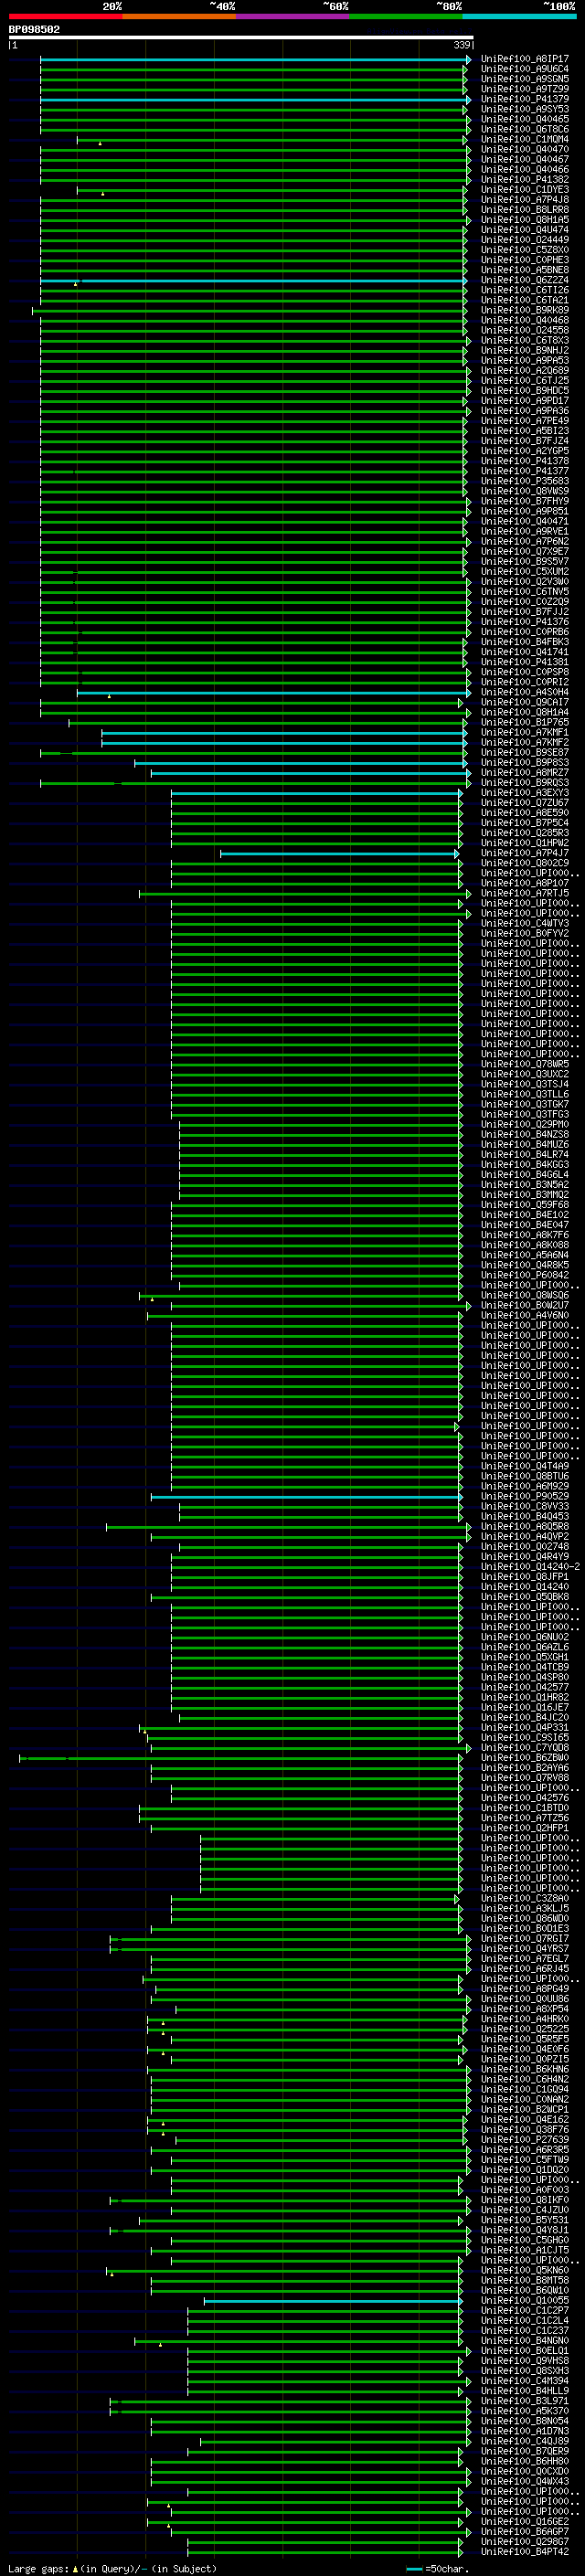Screen dimensions: 585x2576
Task: Select the UniRef100_Q78WR5 label
Action: coord(524,1064)
